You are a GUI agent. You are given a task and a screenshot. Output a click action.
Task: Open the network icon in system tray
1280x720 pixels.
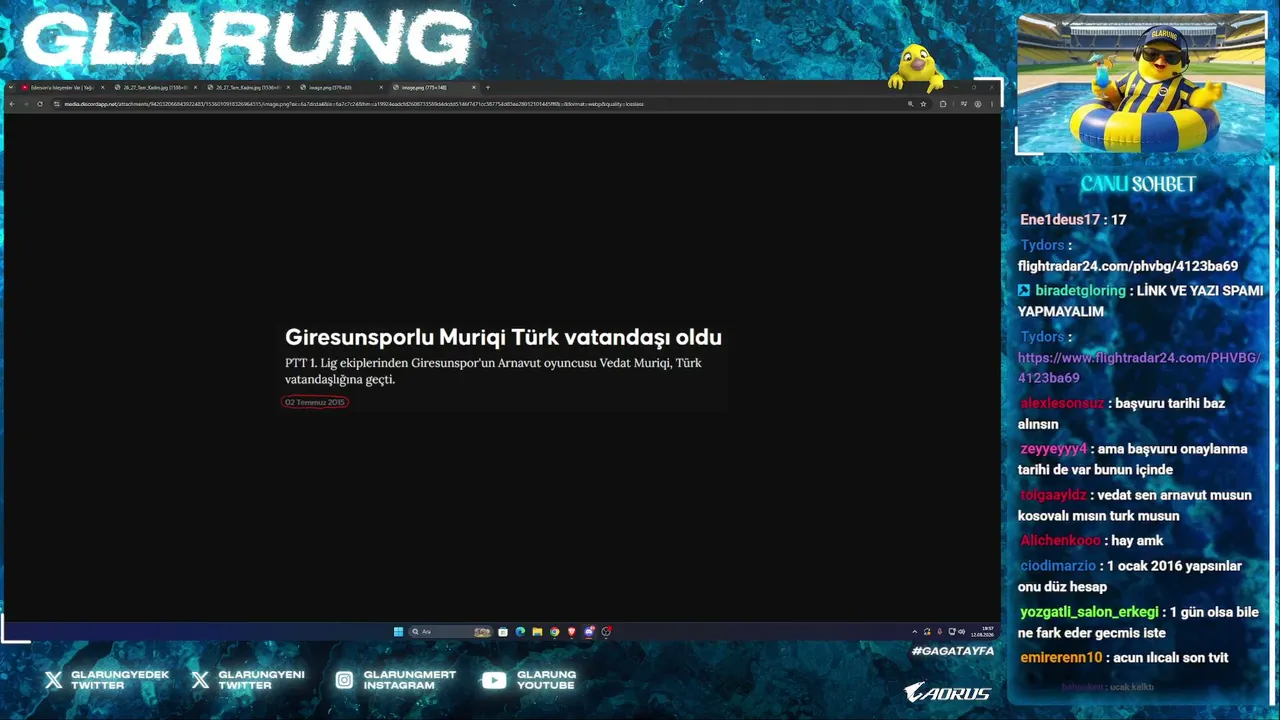click(x=951, y=632)
